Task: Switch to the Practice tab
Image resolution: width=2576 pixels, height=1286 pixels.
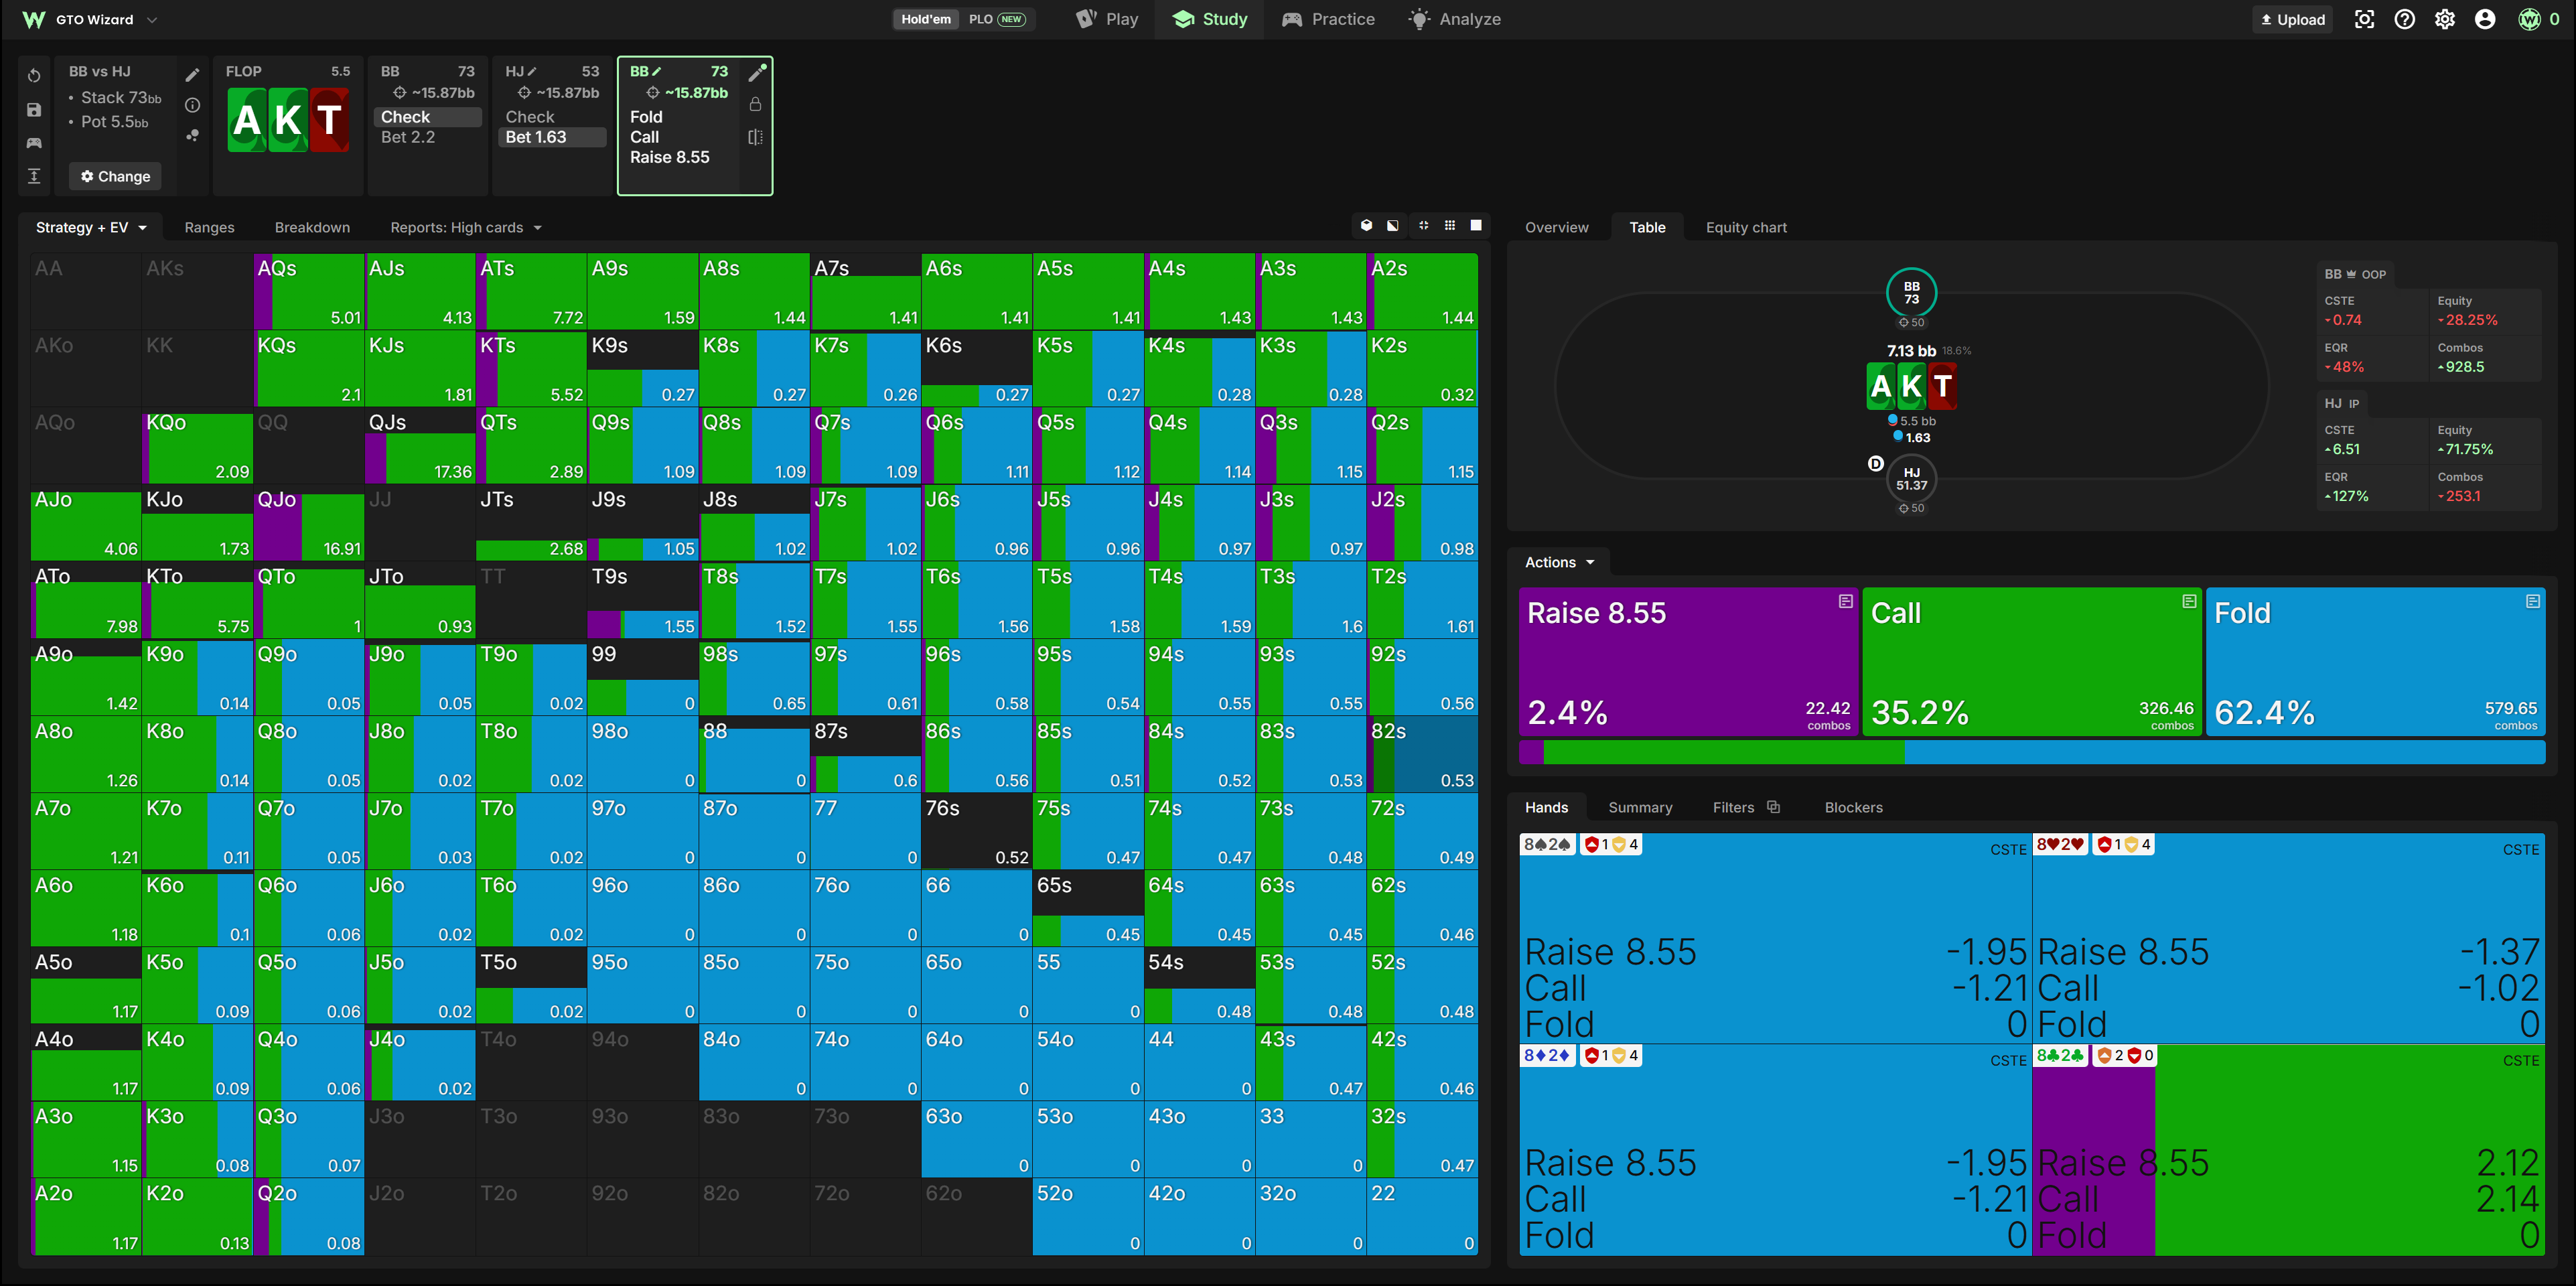Action: pos(1328,19)
